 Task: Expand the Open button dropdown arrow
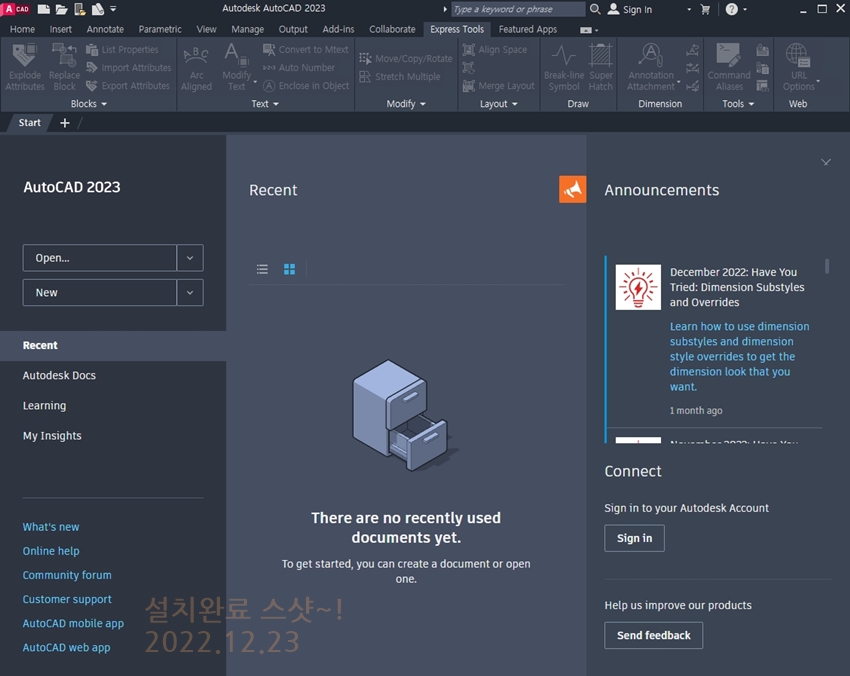pos(190,258)
